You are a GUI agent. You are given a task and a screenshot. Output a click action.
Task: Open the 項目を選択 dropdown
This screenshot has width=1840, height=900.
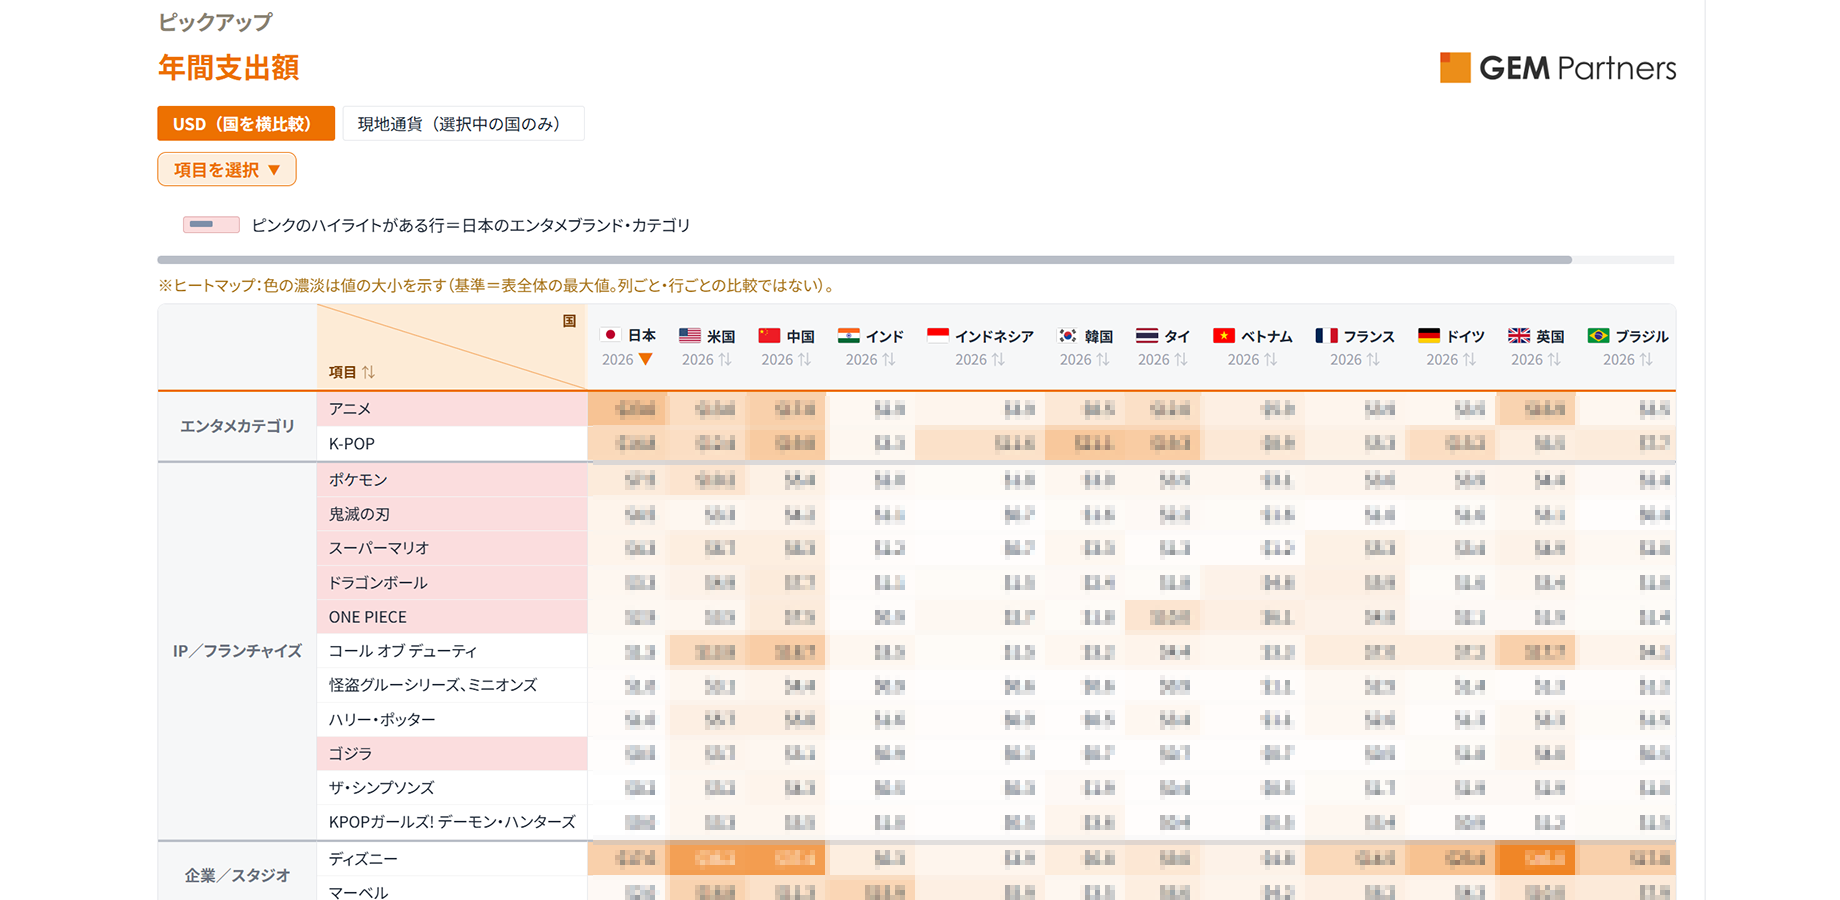[227, 169]
